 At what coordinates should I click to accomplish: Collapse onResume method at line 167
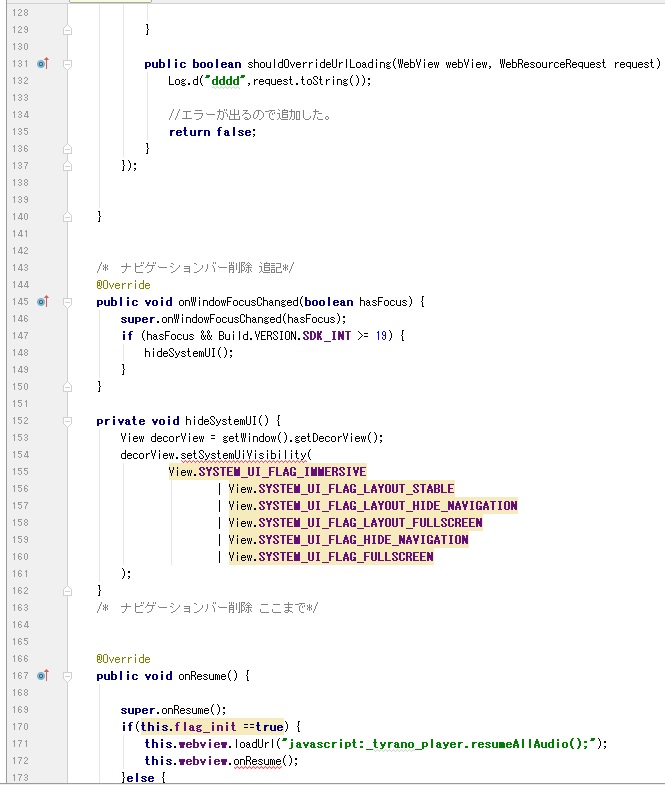[68, 676]
